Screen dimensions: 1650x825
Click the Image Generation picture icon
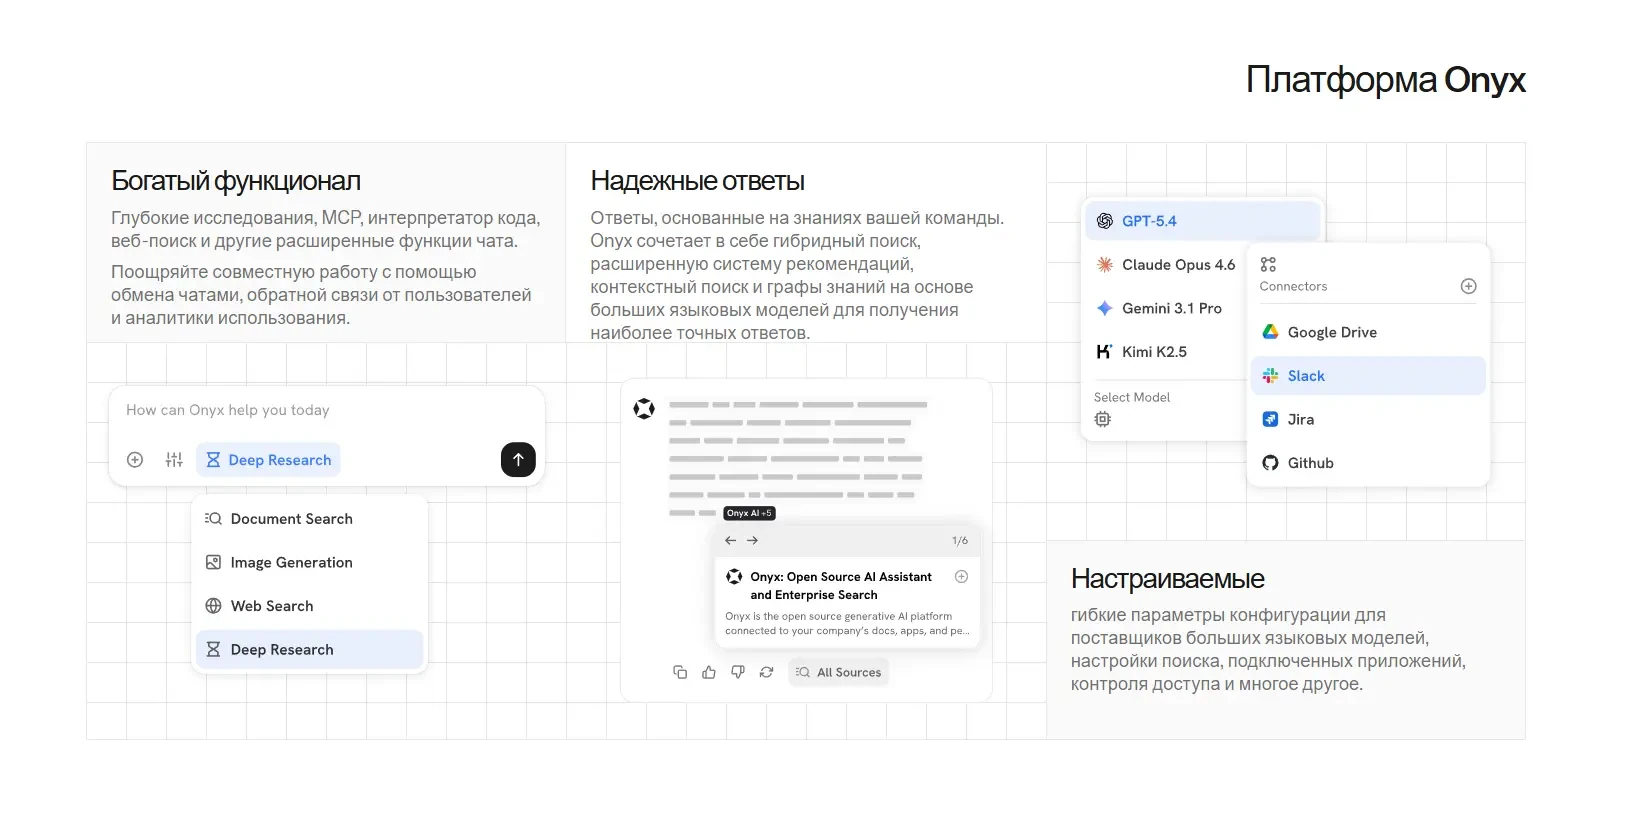tap(213, 563)
